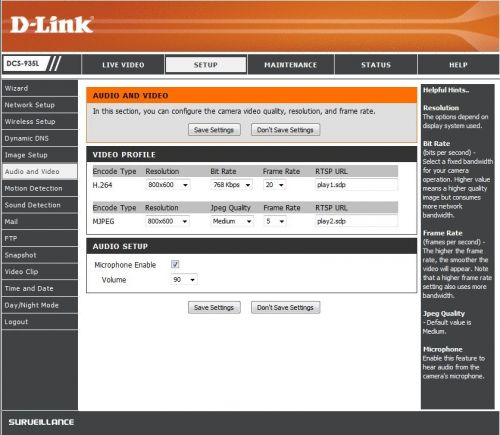This screenshot has height=435, width=500.
Task: Go to Network Setup
Action: click(x=40, y=105)
